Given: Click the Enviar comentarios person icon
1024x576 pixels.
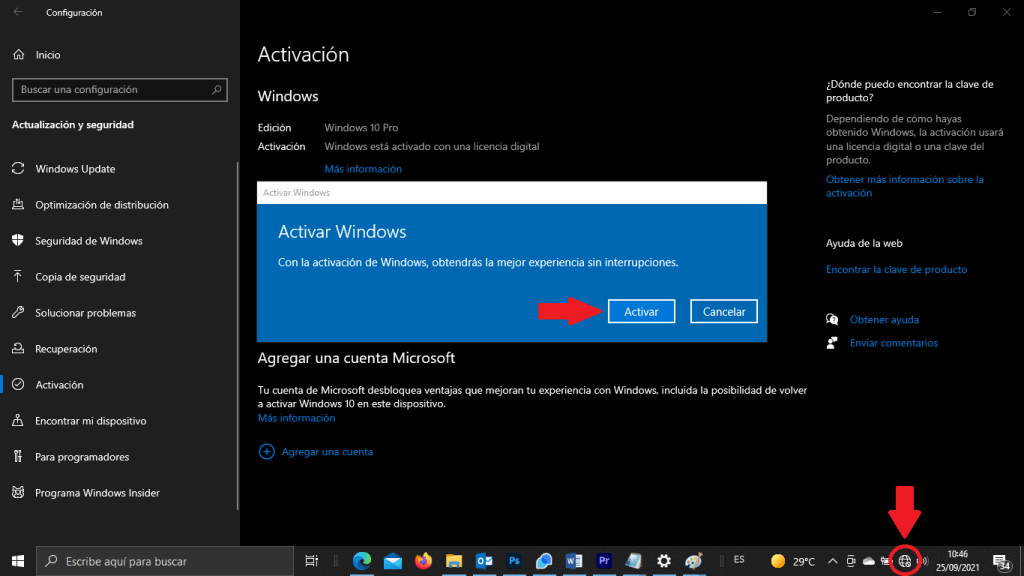Looking at the screenshot, I should point(832,343).
